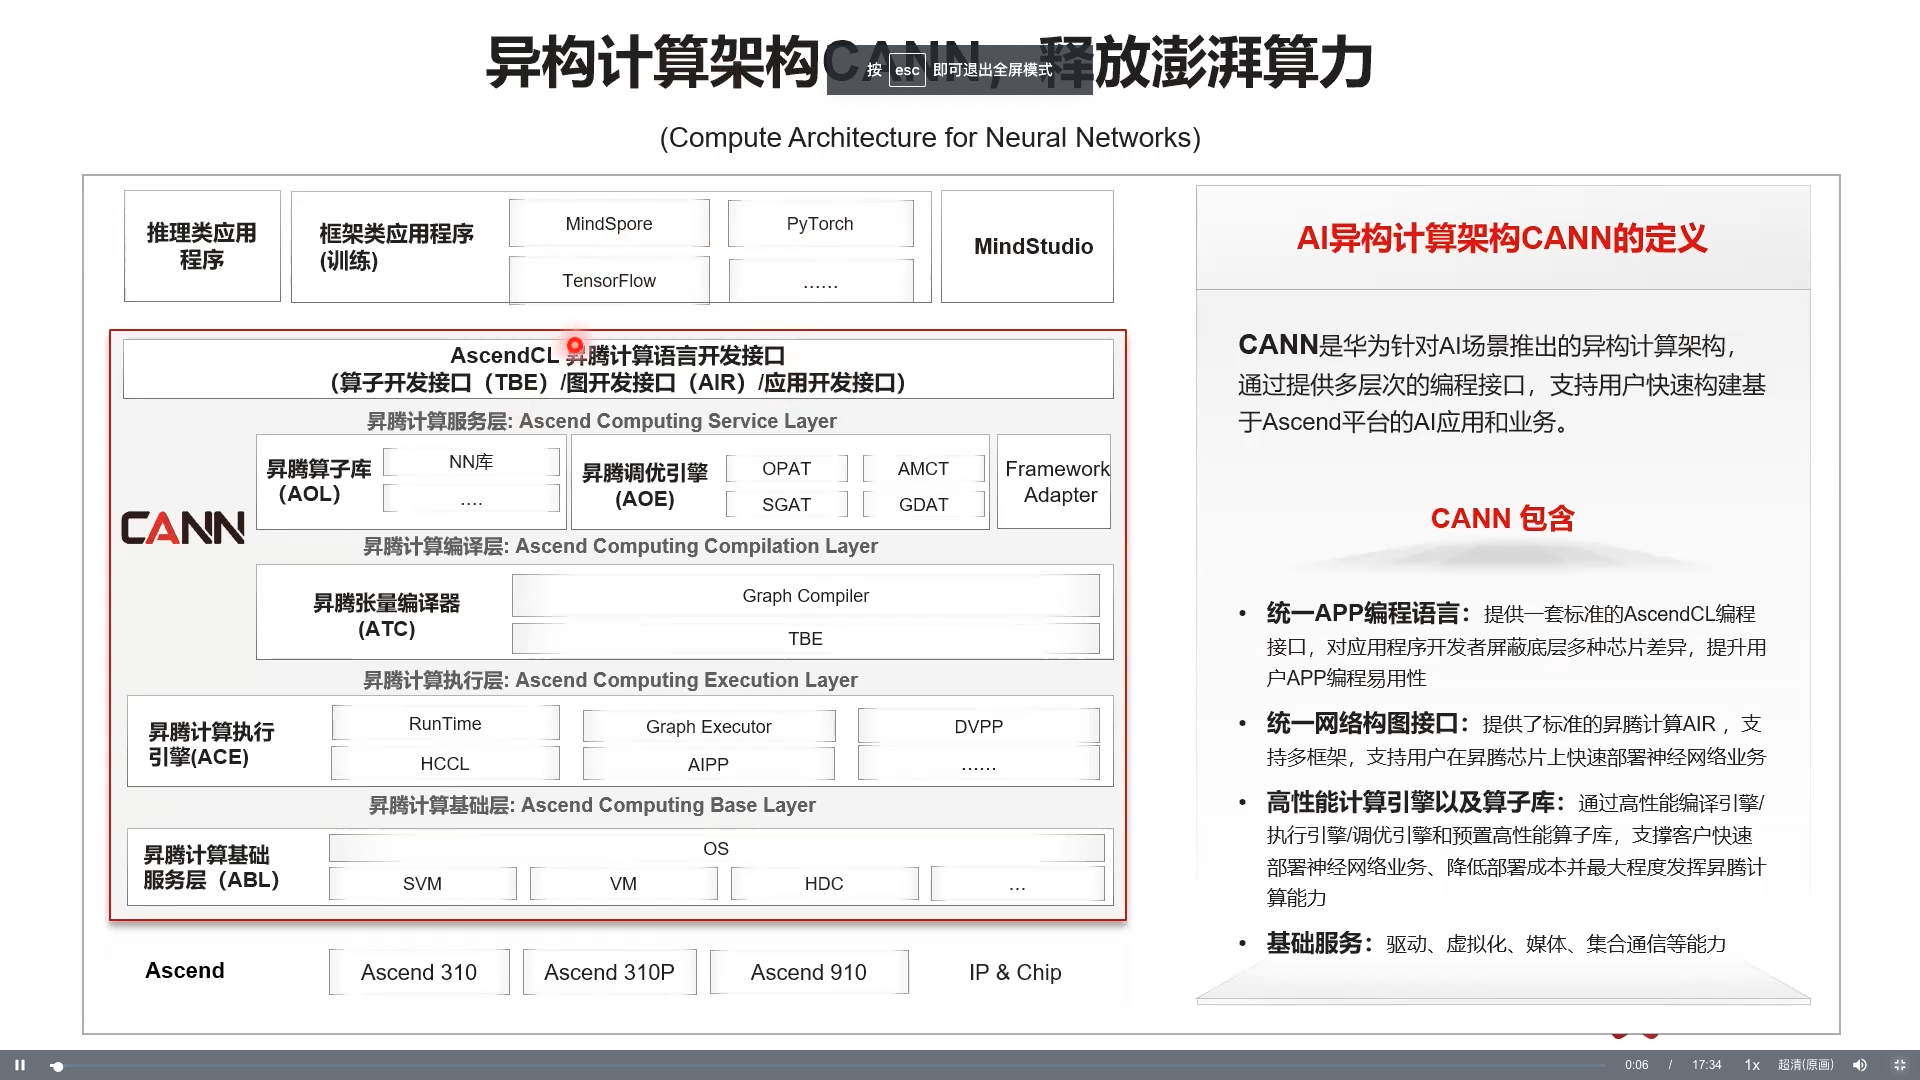Click the 17:34 total duration
Viewport: 1920px width, 1080px height.
coord(1706,1065)
